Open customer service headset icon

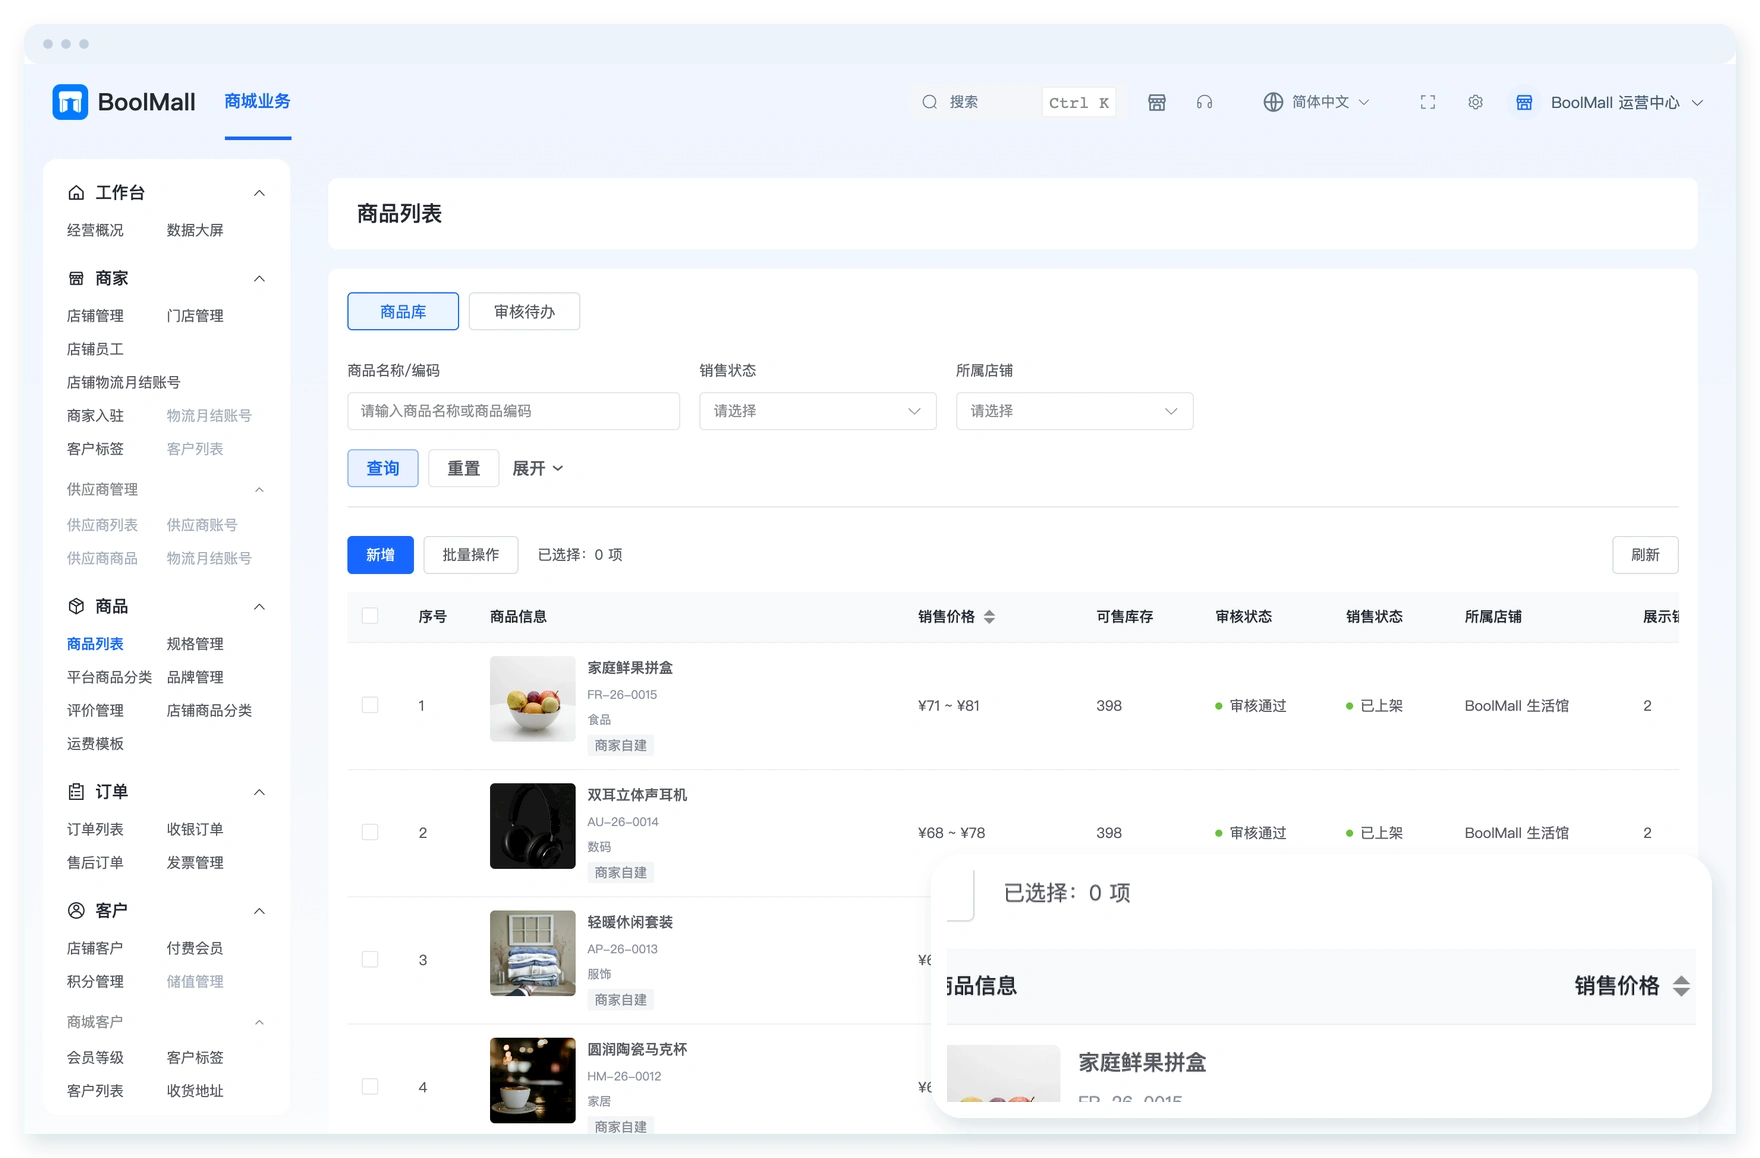[1205, 102]
